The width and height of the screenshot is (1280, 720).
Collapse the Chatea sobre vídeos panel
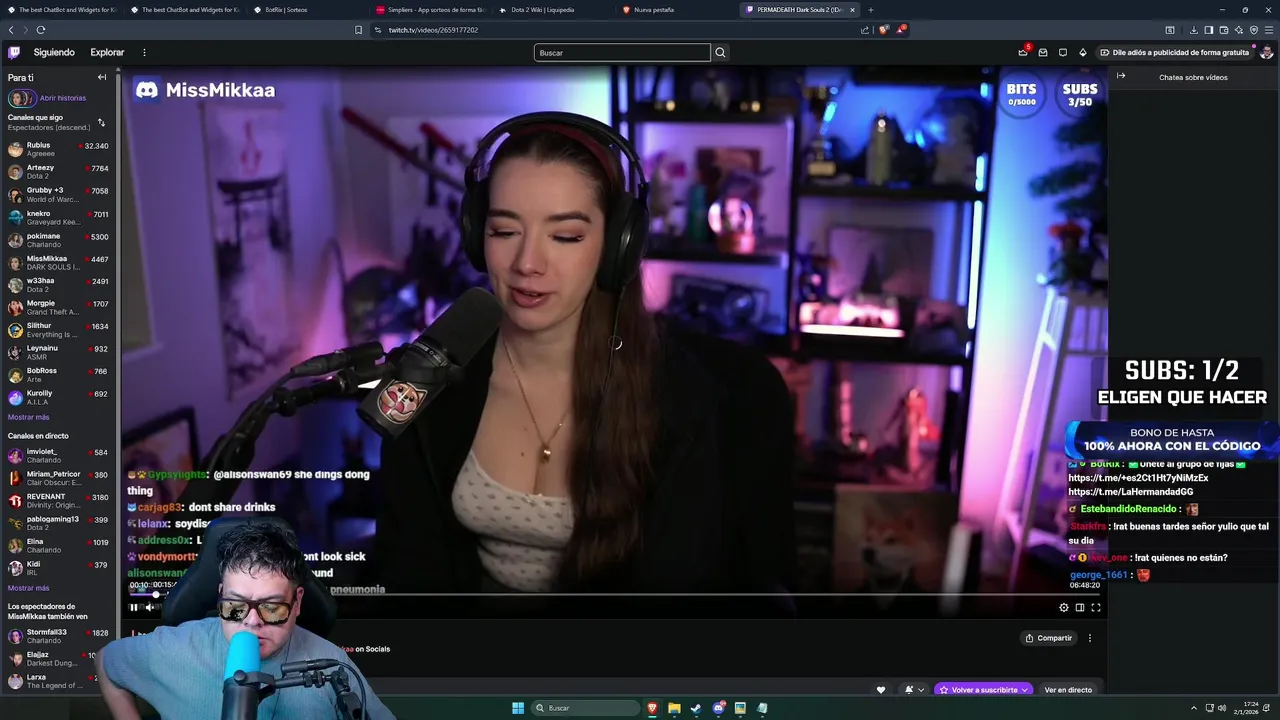[1121, 76]
